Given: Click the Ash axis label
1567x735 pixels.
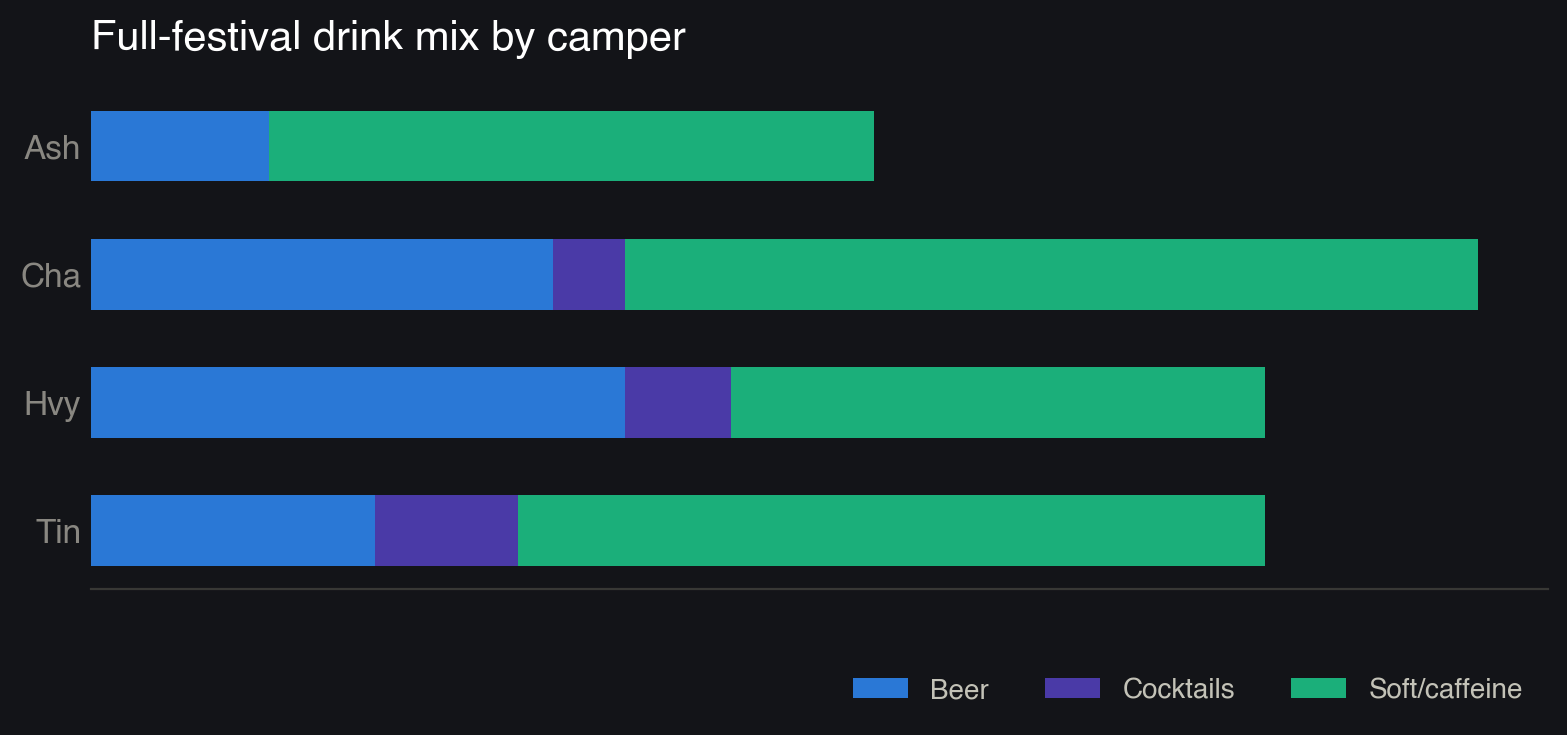Looking at the screenshot, I should (52, 147).
